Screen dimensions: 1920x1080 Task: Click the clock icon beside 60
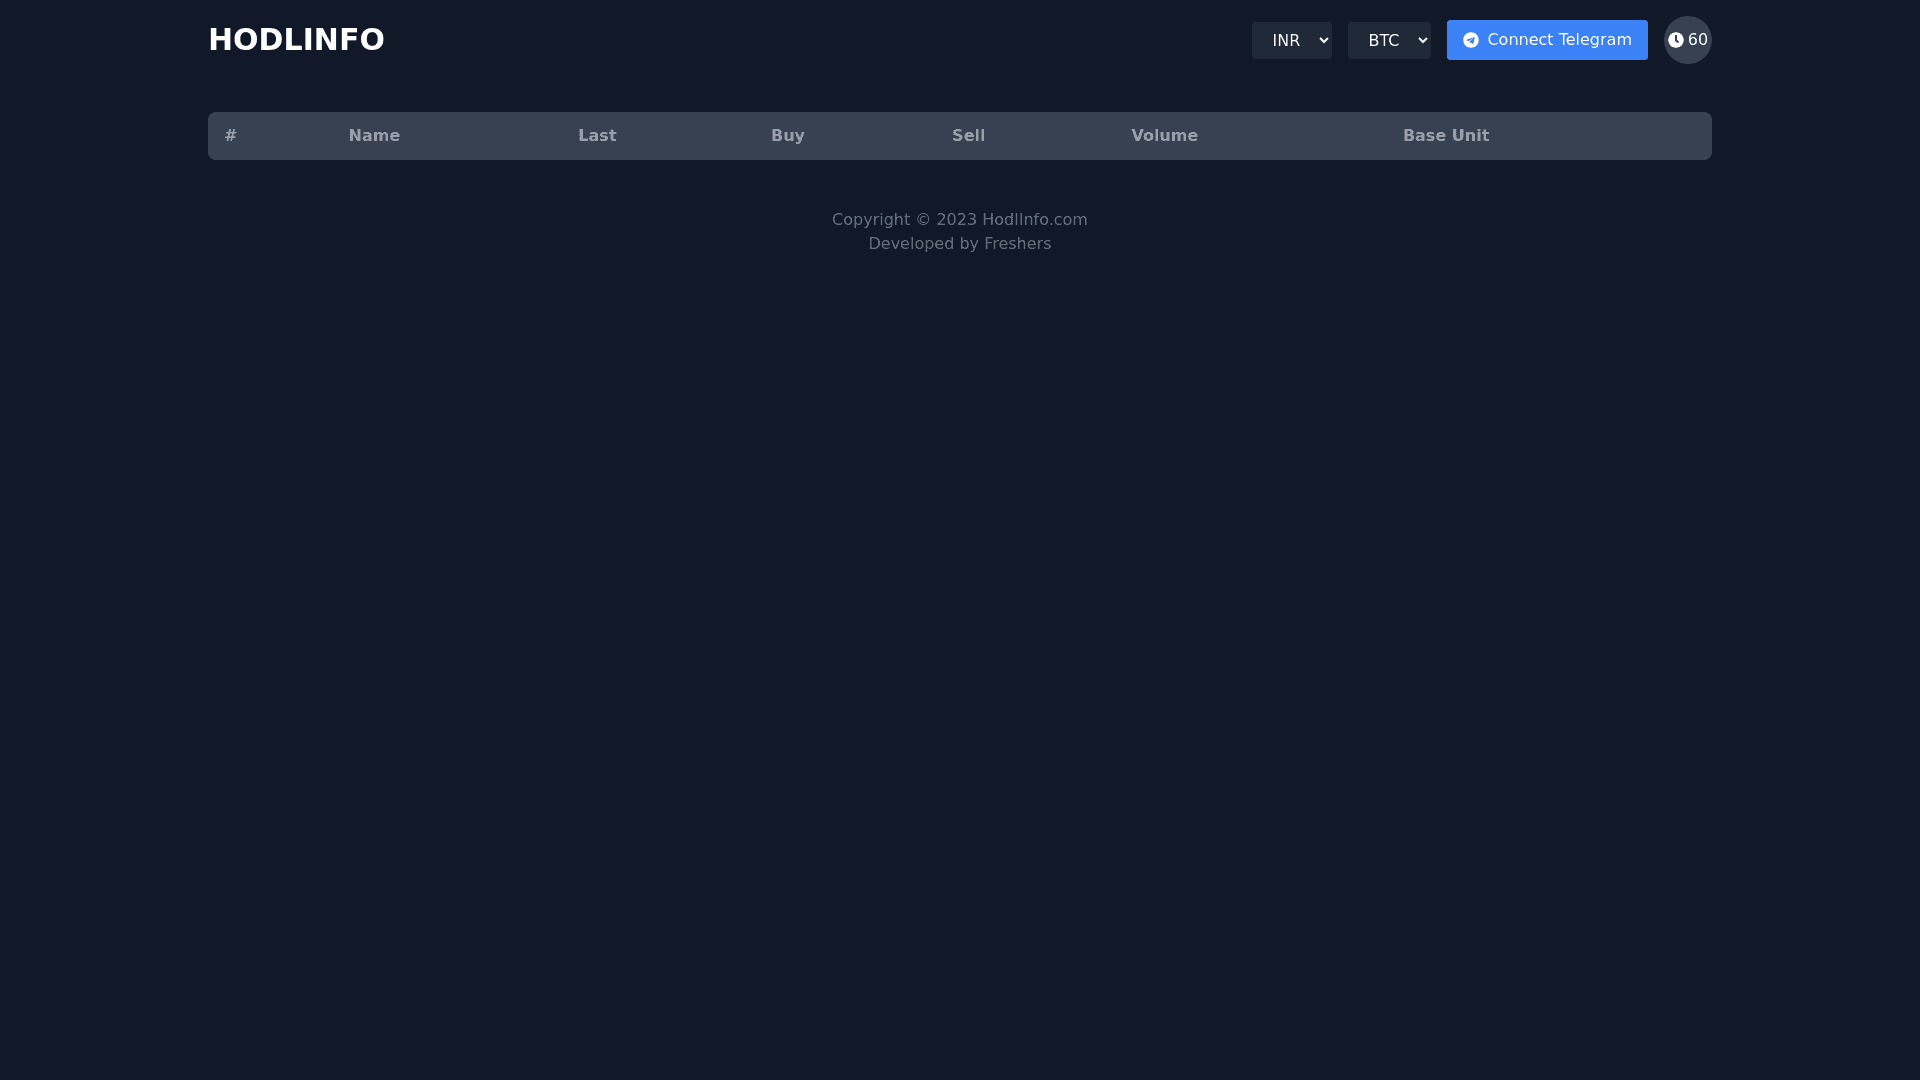point(1675,40)
